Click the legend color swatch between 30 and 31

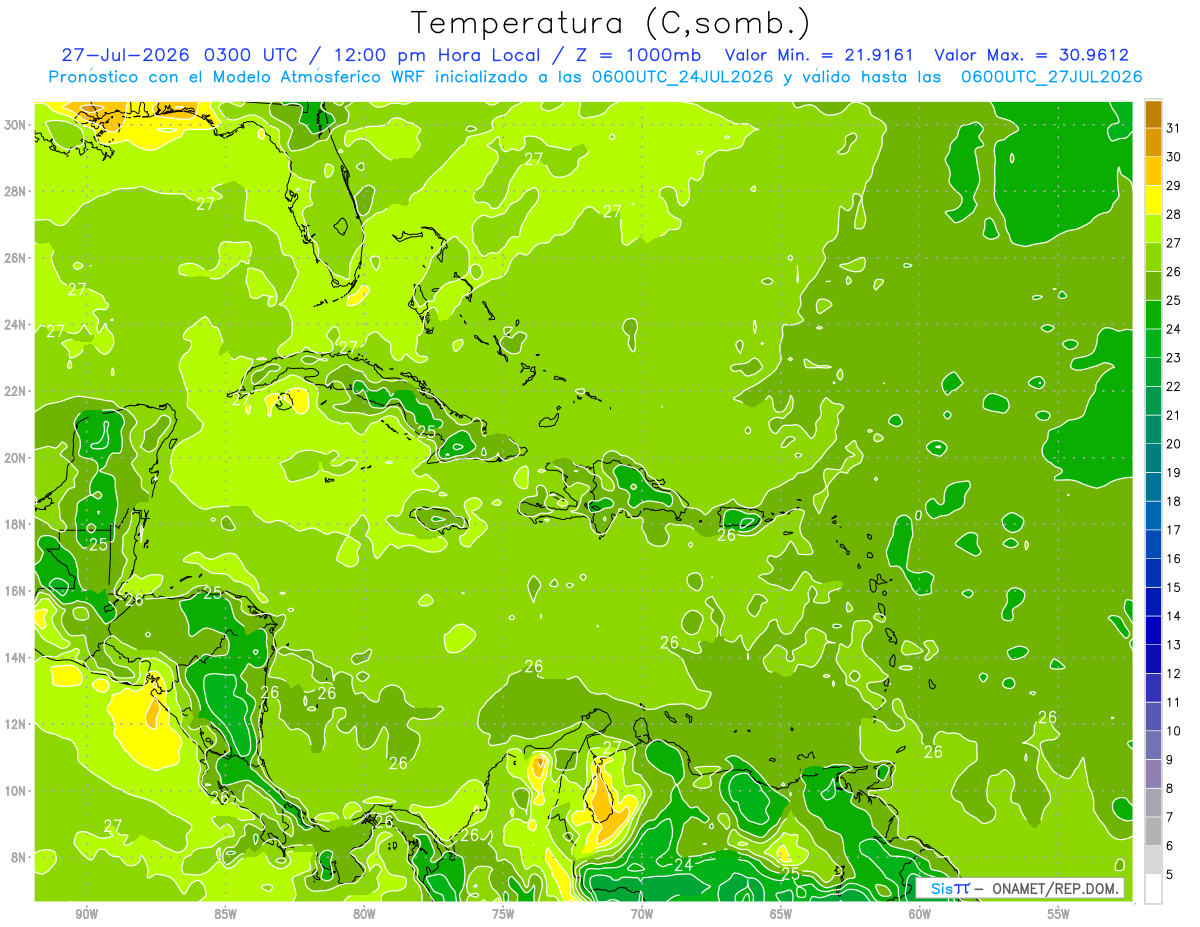(x=1153, y=143)
